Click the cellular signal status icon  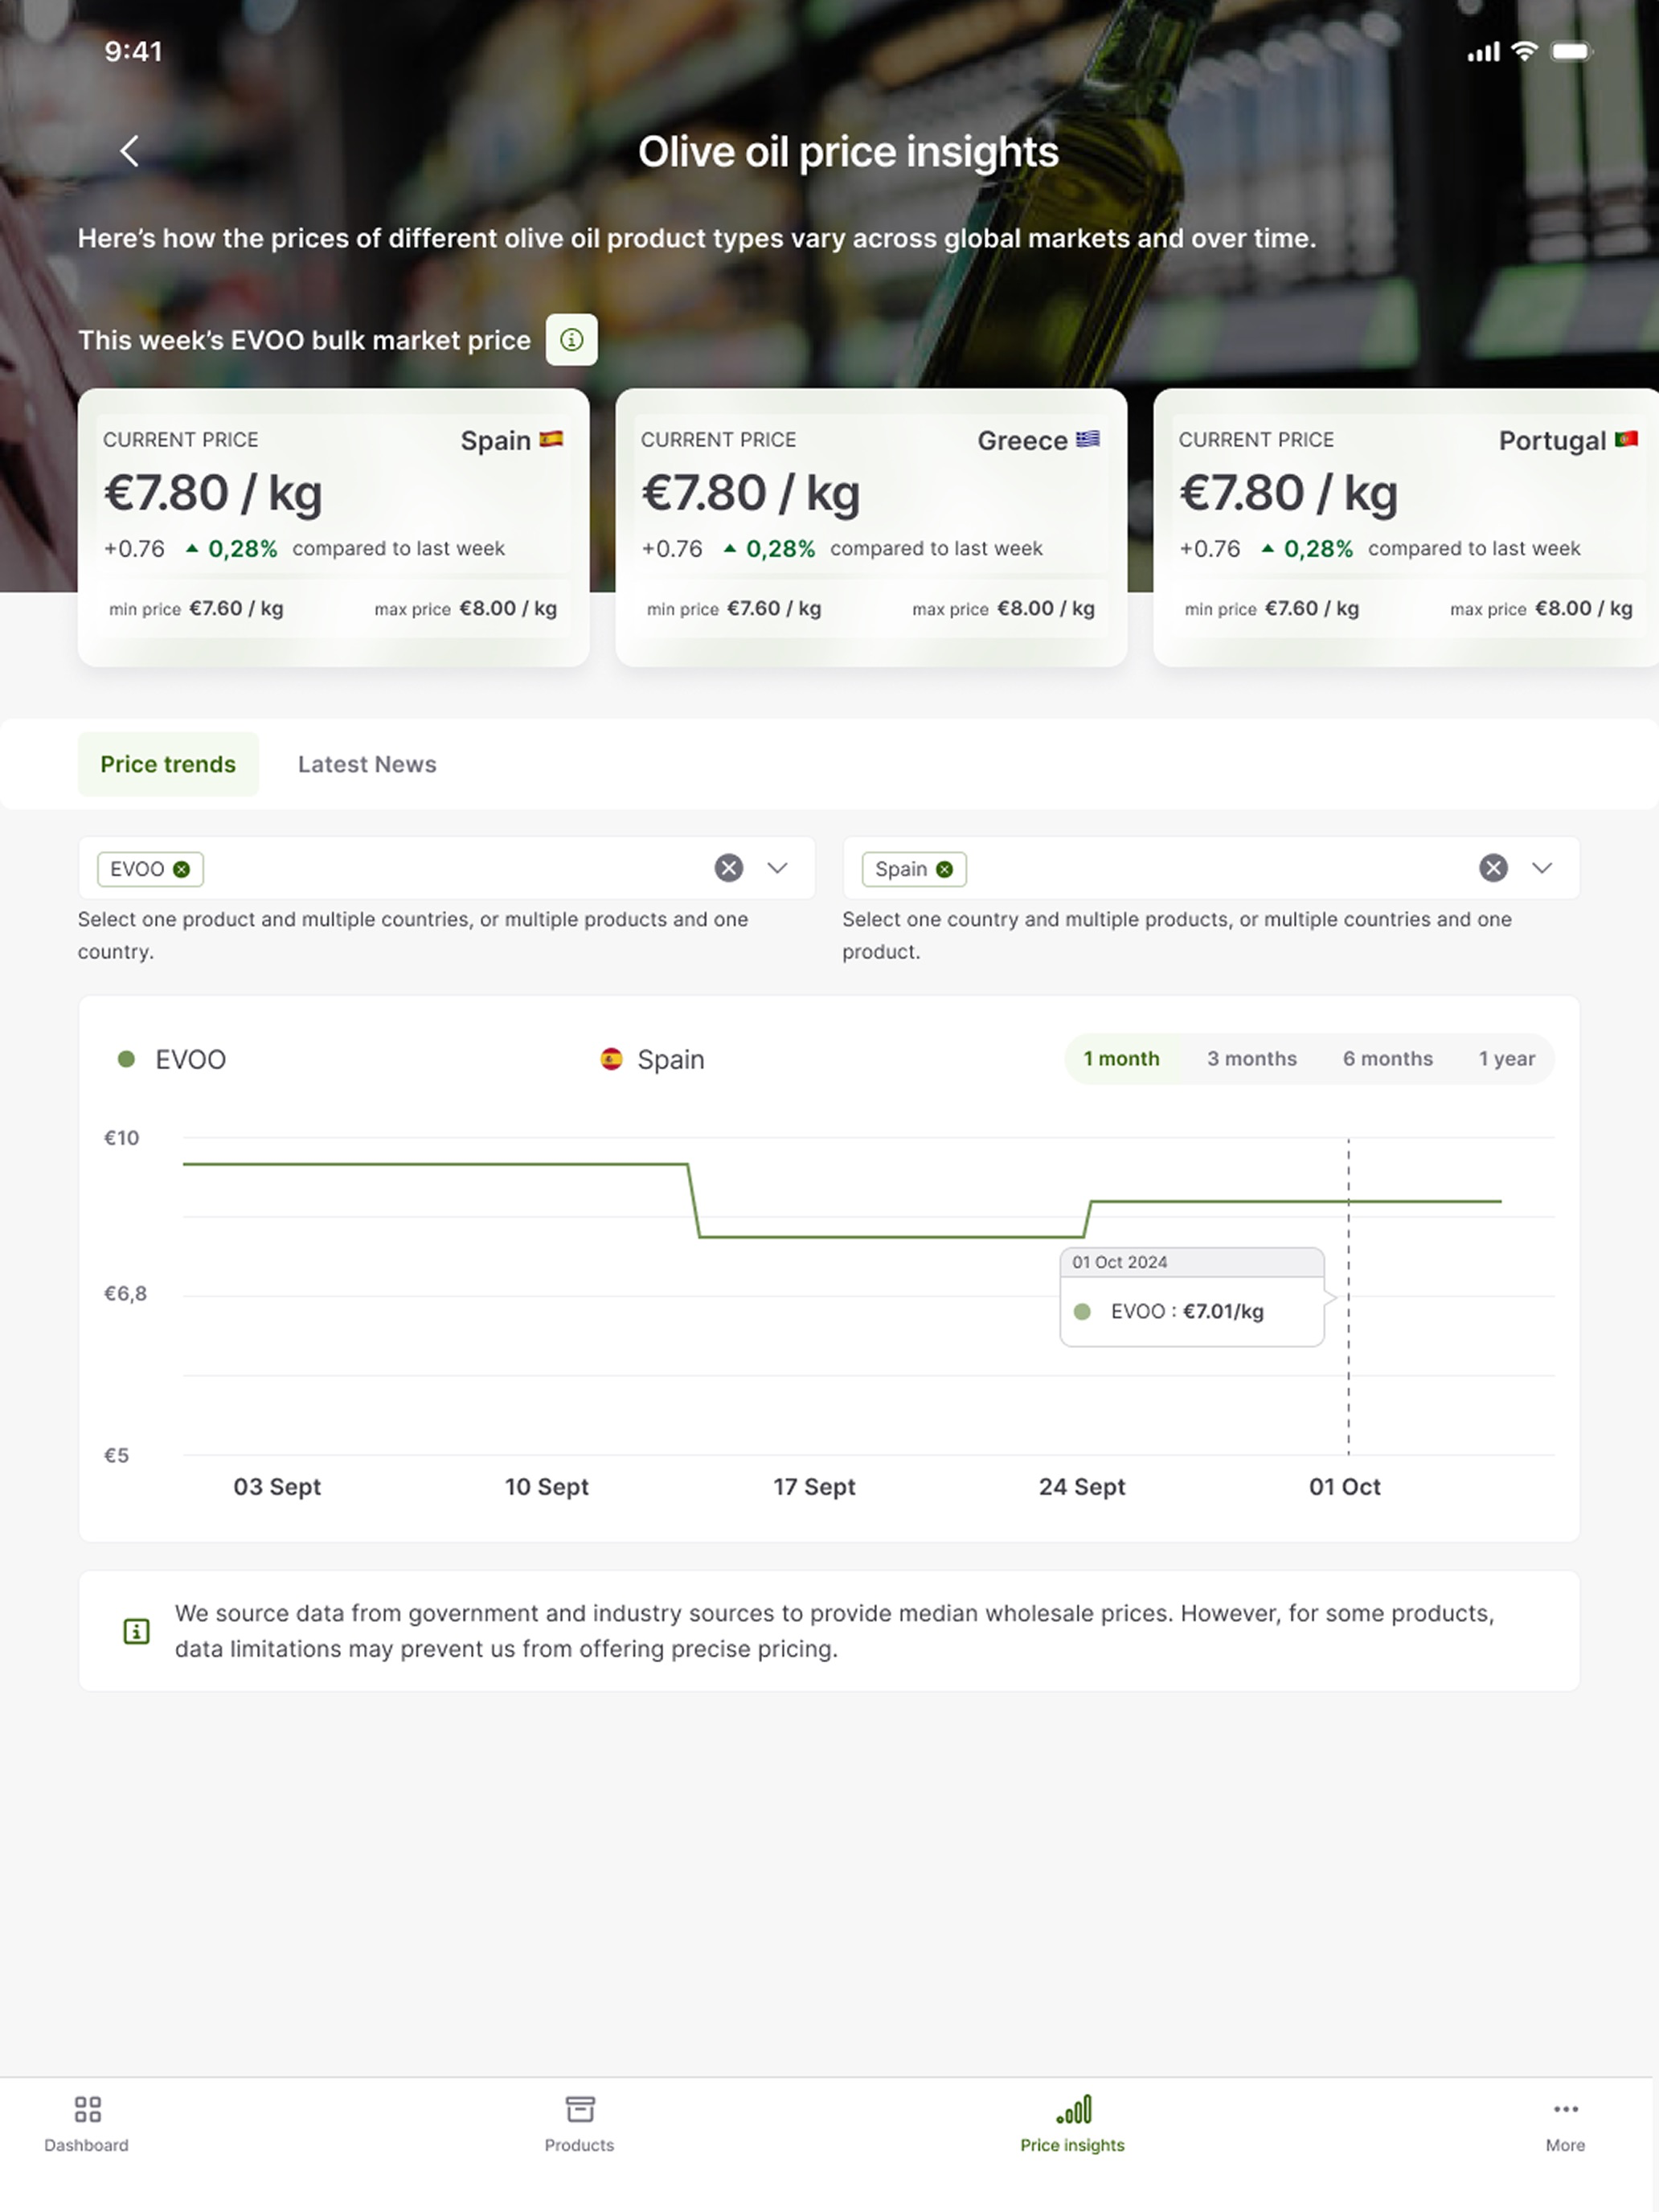[x=1483, y=52]
